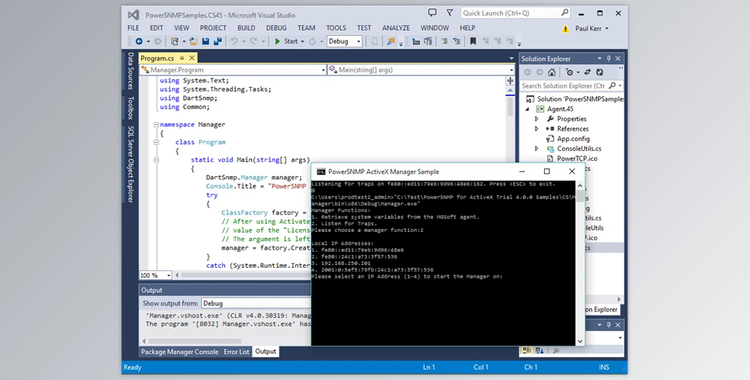Screen dimensions: 750x380
Task: Collapse the class Program code block
Action: click(156, 142)
